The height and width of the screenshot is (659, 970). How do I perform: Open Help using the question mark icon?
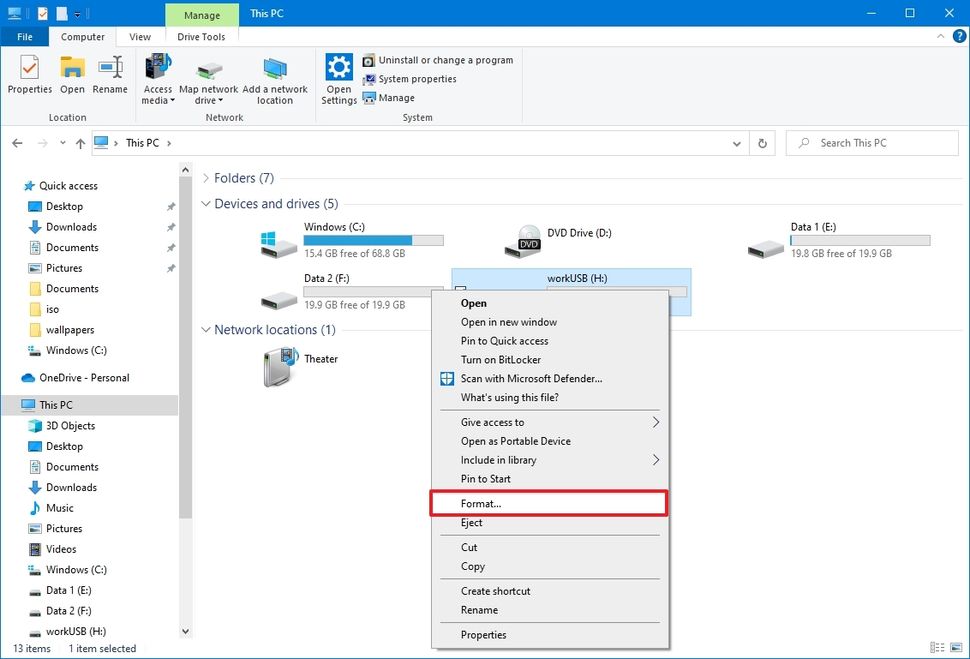[961, 36]
